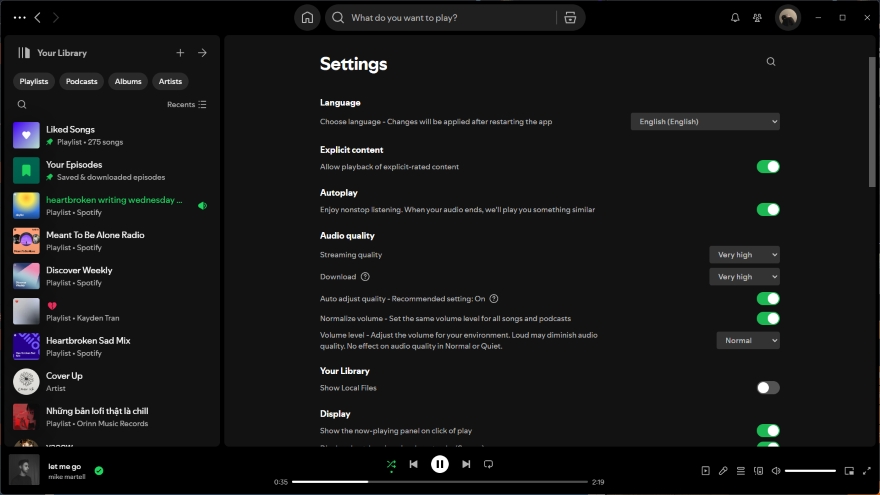Pause the current song
The width and height of the screenshot is (880, 495).
click(x=439, y=464)
